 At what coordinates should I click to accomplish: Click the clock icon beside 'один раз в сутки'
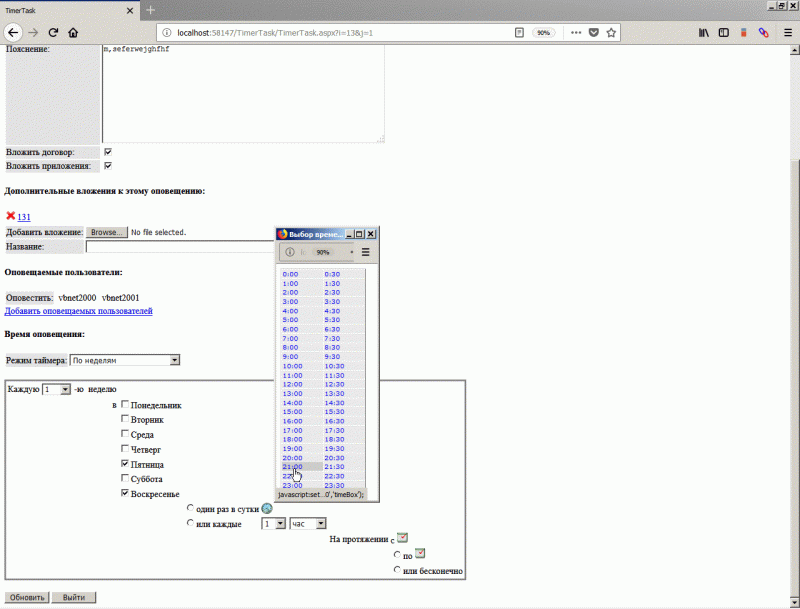tap(265, 508)
